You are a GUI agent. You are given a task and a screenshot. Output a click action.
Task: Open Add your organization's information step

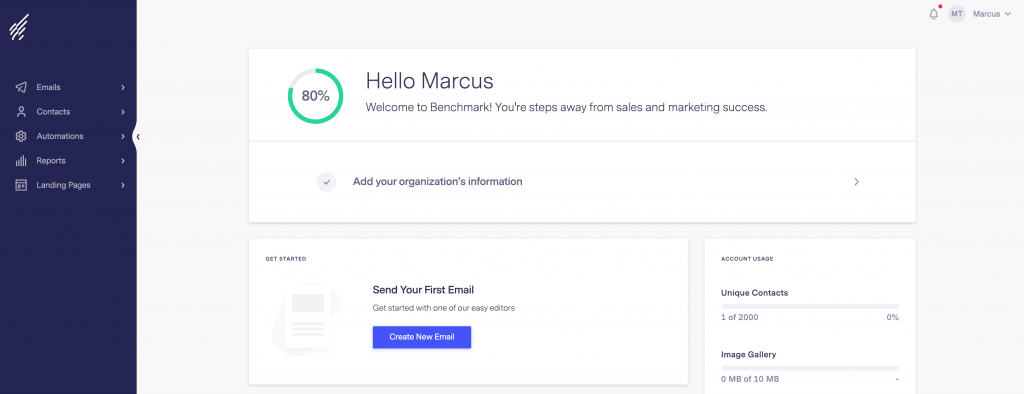click(582, 182)
